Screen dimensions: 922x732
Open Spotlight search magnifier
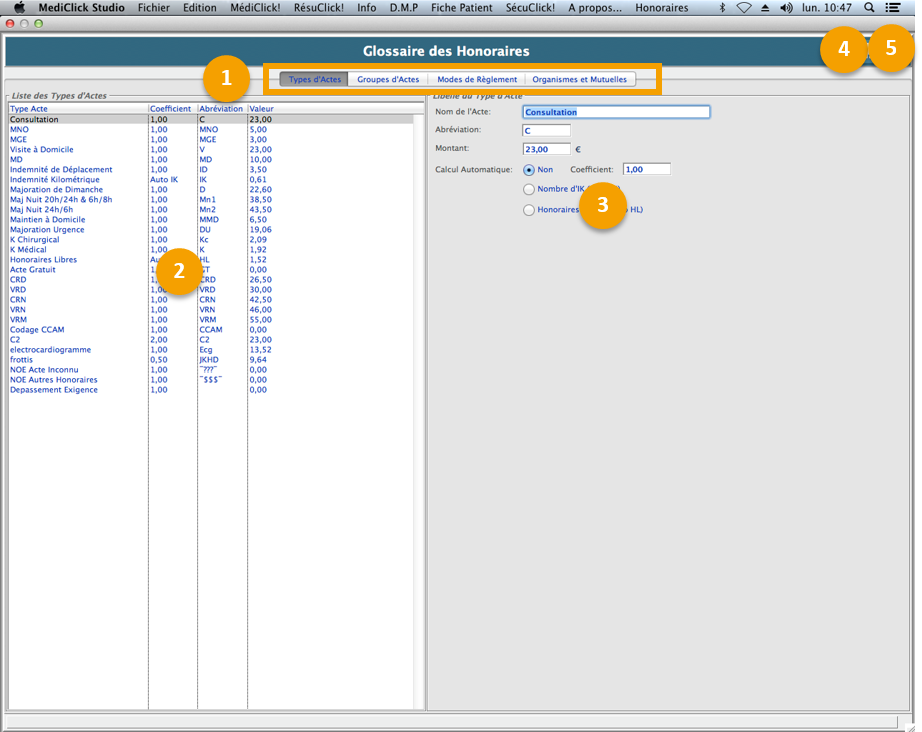pyautogui.click(x=869, y=8)
